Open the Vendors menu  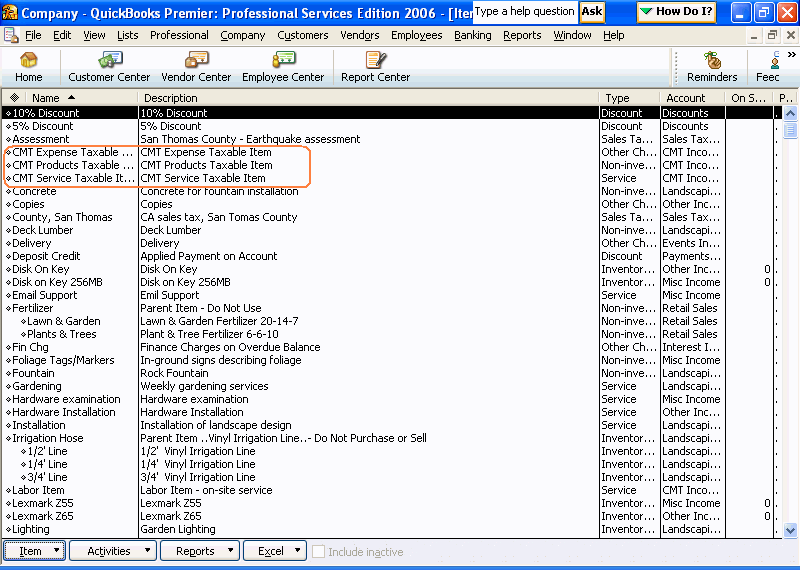[x=360, y=35]
